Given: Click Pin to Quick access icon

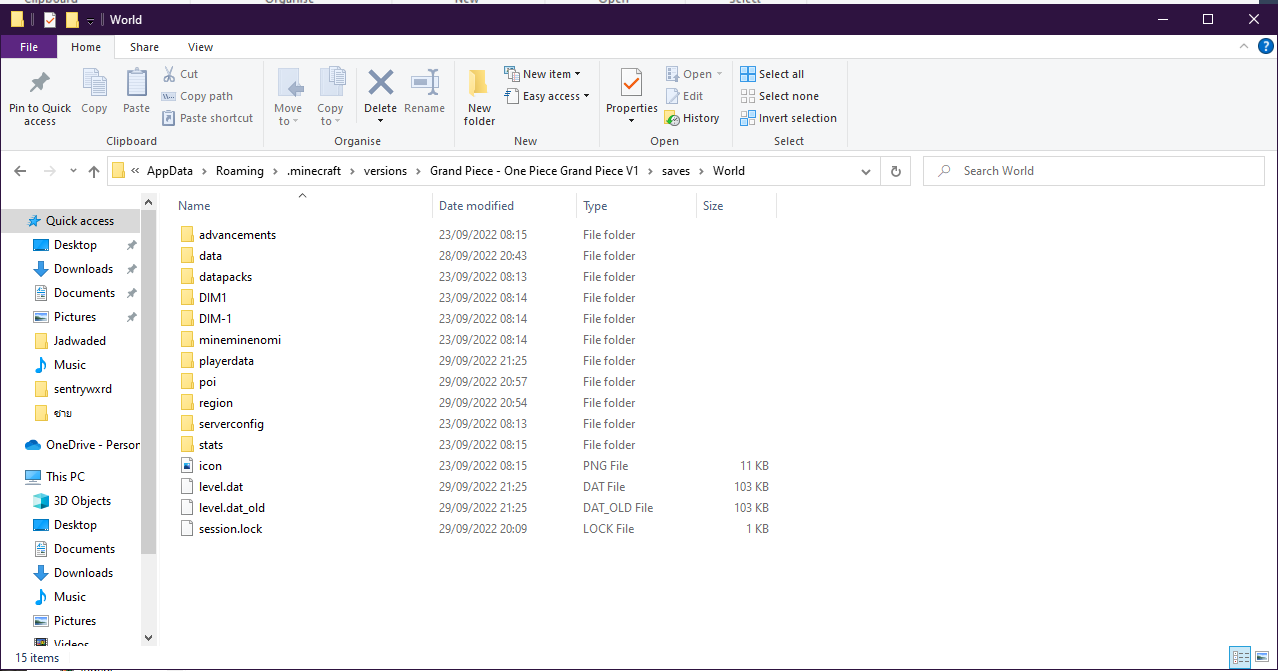Looking at the screenshot, I should pyautogui.click(x=40, y=83).
